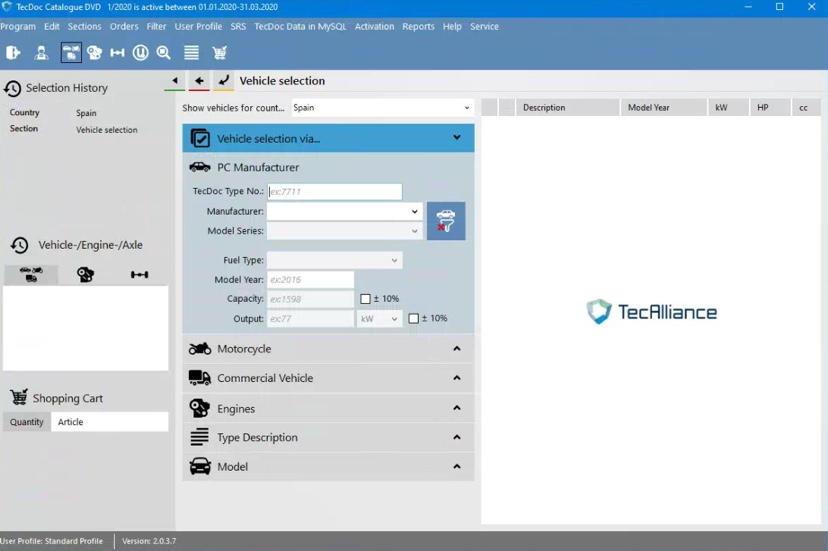The height and width of the screenshot is (551, 828).
Task: Enable the Output ±10% checkbox
Action: [x=413, y=319]
